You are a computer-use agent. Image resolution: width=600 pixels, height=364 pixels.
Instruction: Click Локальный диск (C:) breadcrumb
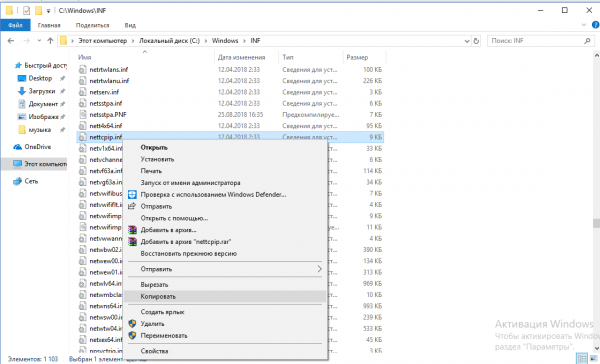[169, 41]
